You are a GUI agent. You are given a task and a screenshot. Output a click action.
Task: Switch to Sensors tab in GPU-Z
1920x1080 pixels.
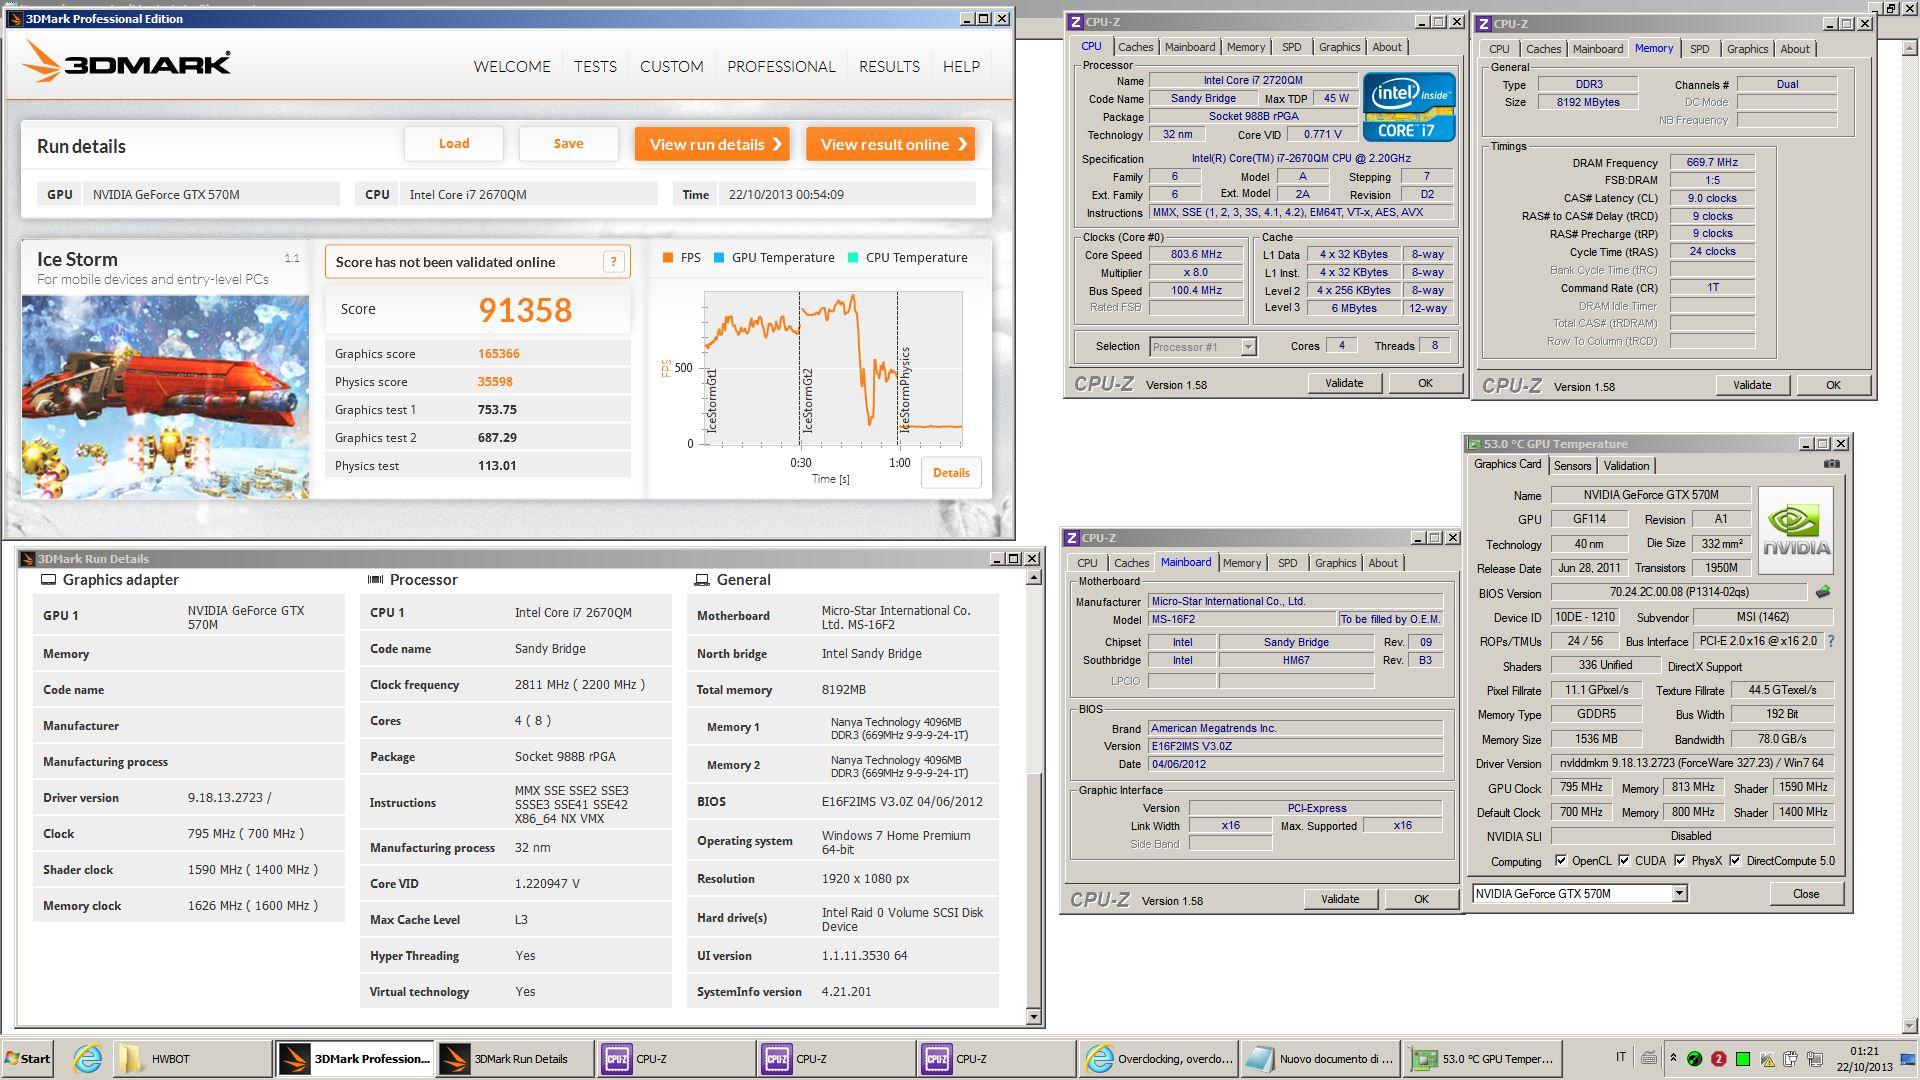click(1572, 466)
